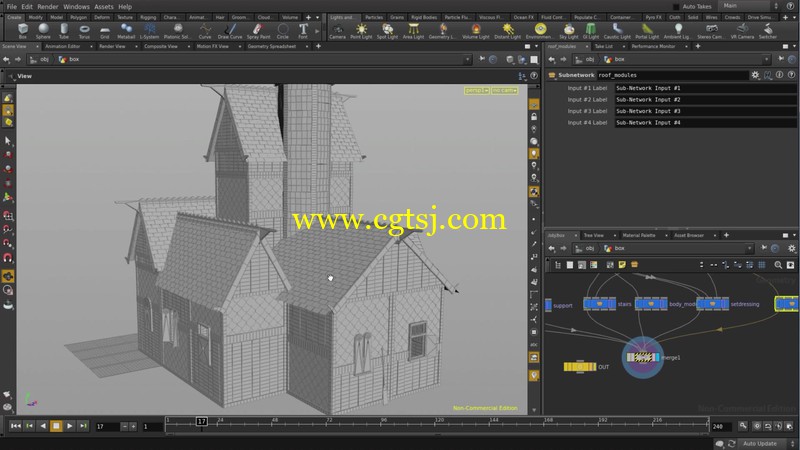This screenshot has height=450, width=800.
Task: Add a Distant Light
Action: point(508,31)
